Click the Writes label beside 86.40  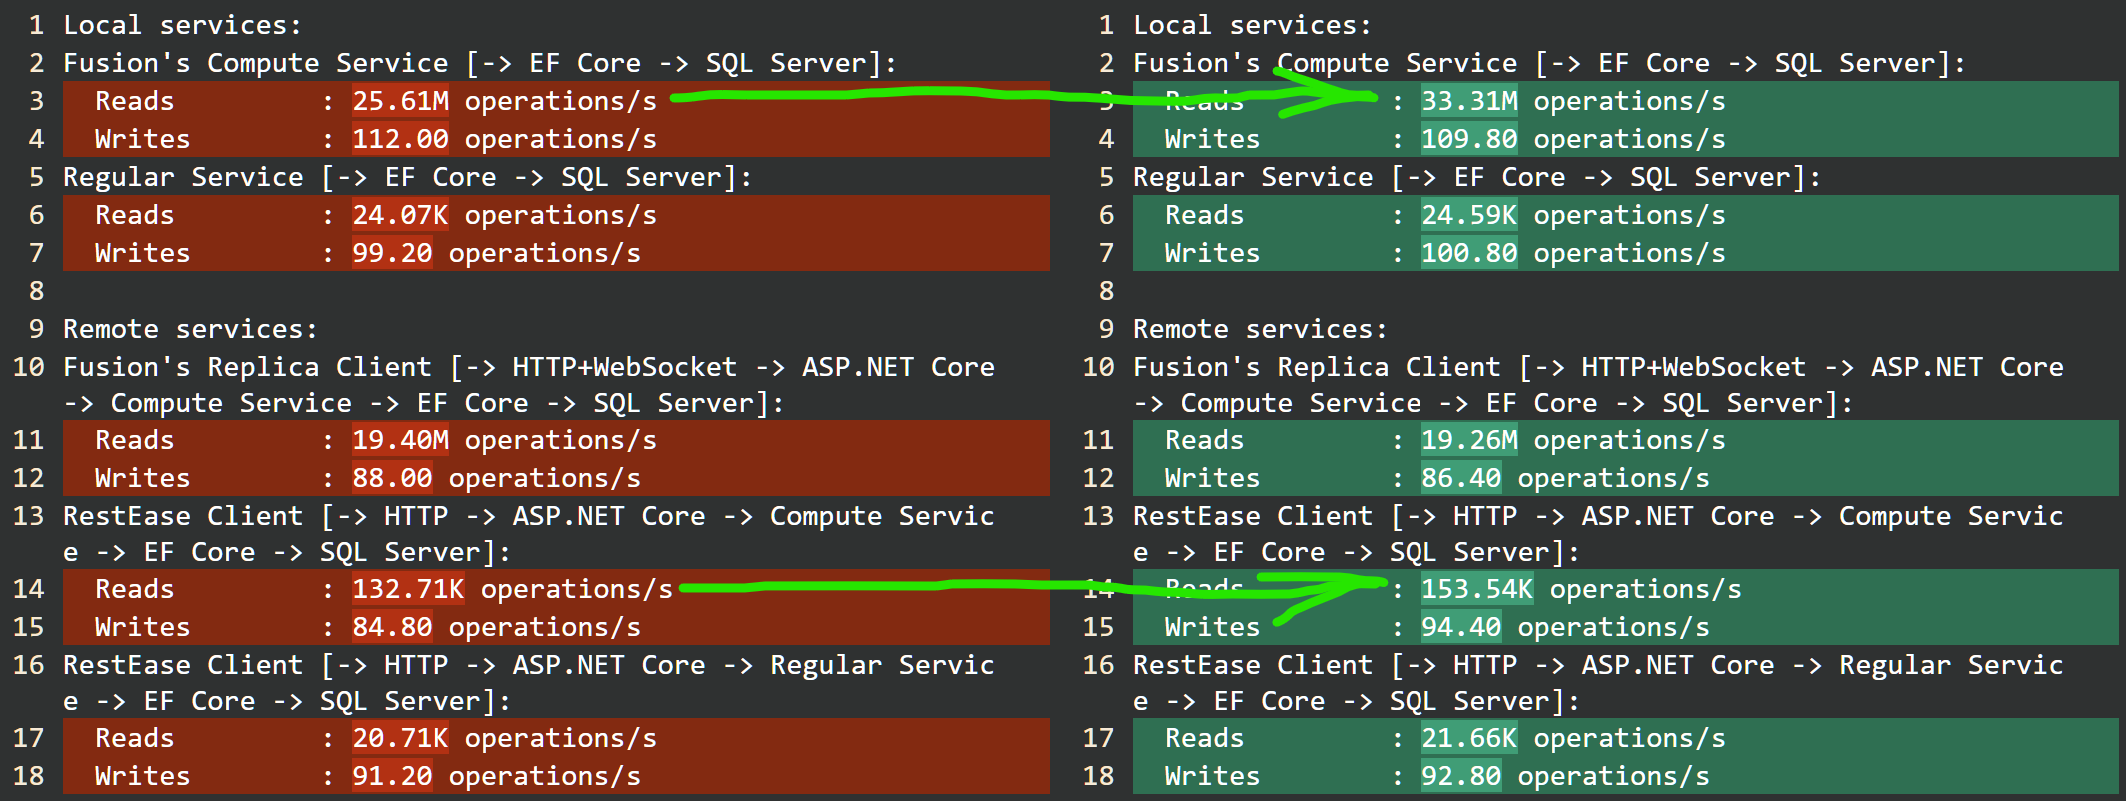coord(1212,478)
